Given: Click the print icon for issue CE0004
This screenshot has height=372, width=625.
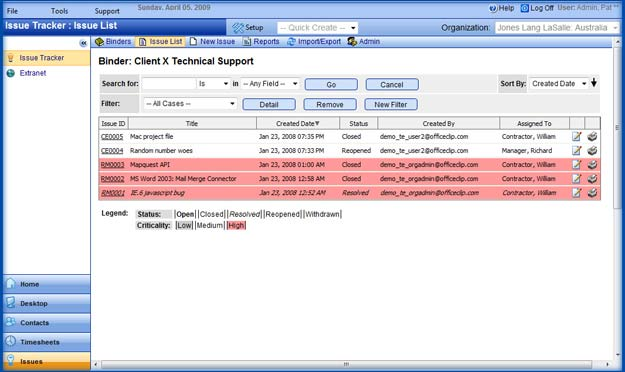Looking at the screenshot, I should tap(592, 151).
